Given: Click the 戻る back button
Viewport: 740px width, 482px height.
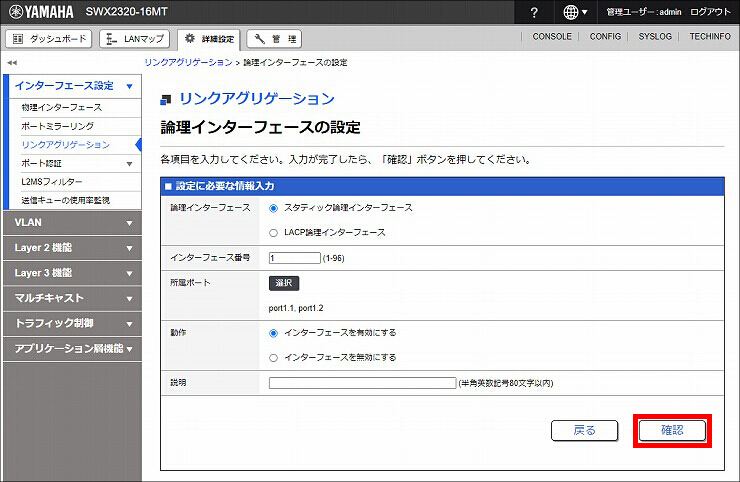Looking at the screenshot, I should click(584, 430).
